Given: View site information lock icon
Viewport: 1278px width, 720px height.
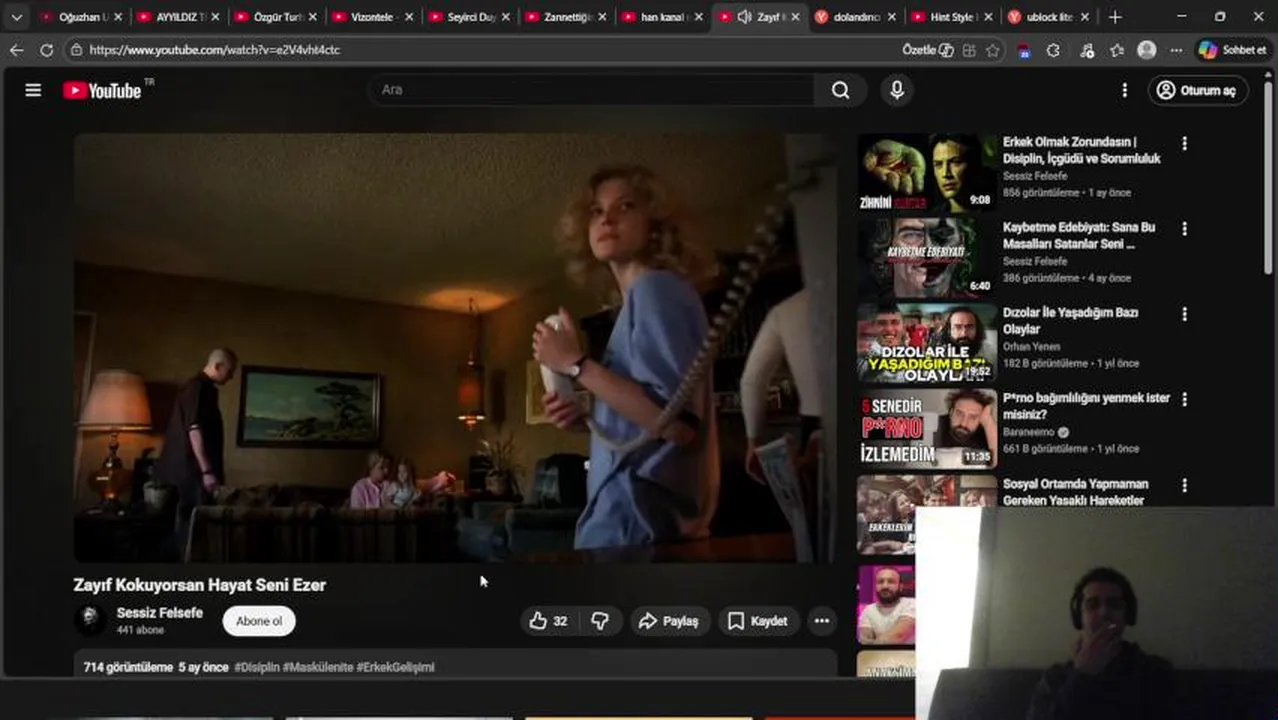Looking at the screenshot, I should (x=76, y=50).
